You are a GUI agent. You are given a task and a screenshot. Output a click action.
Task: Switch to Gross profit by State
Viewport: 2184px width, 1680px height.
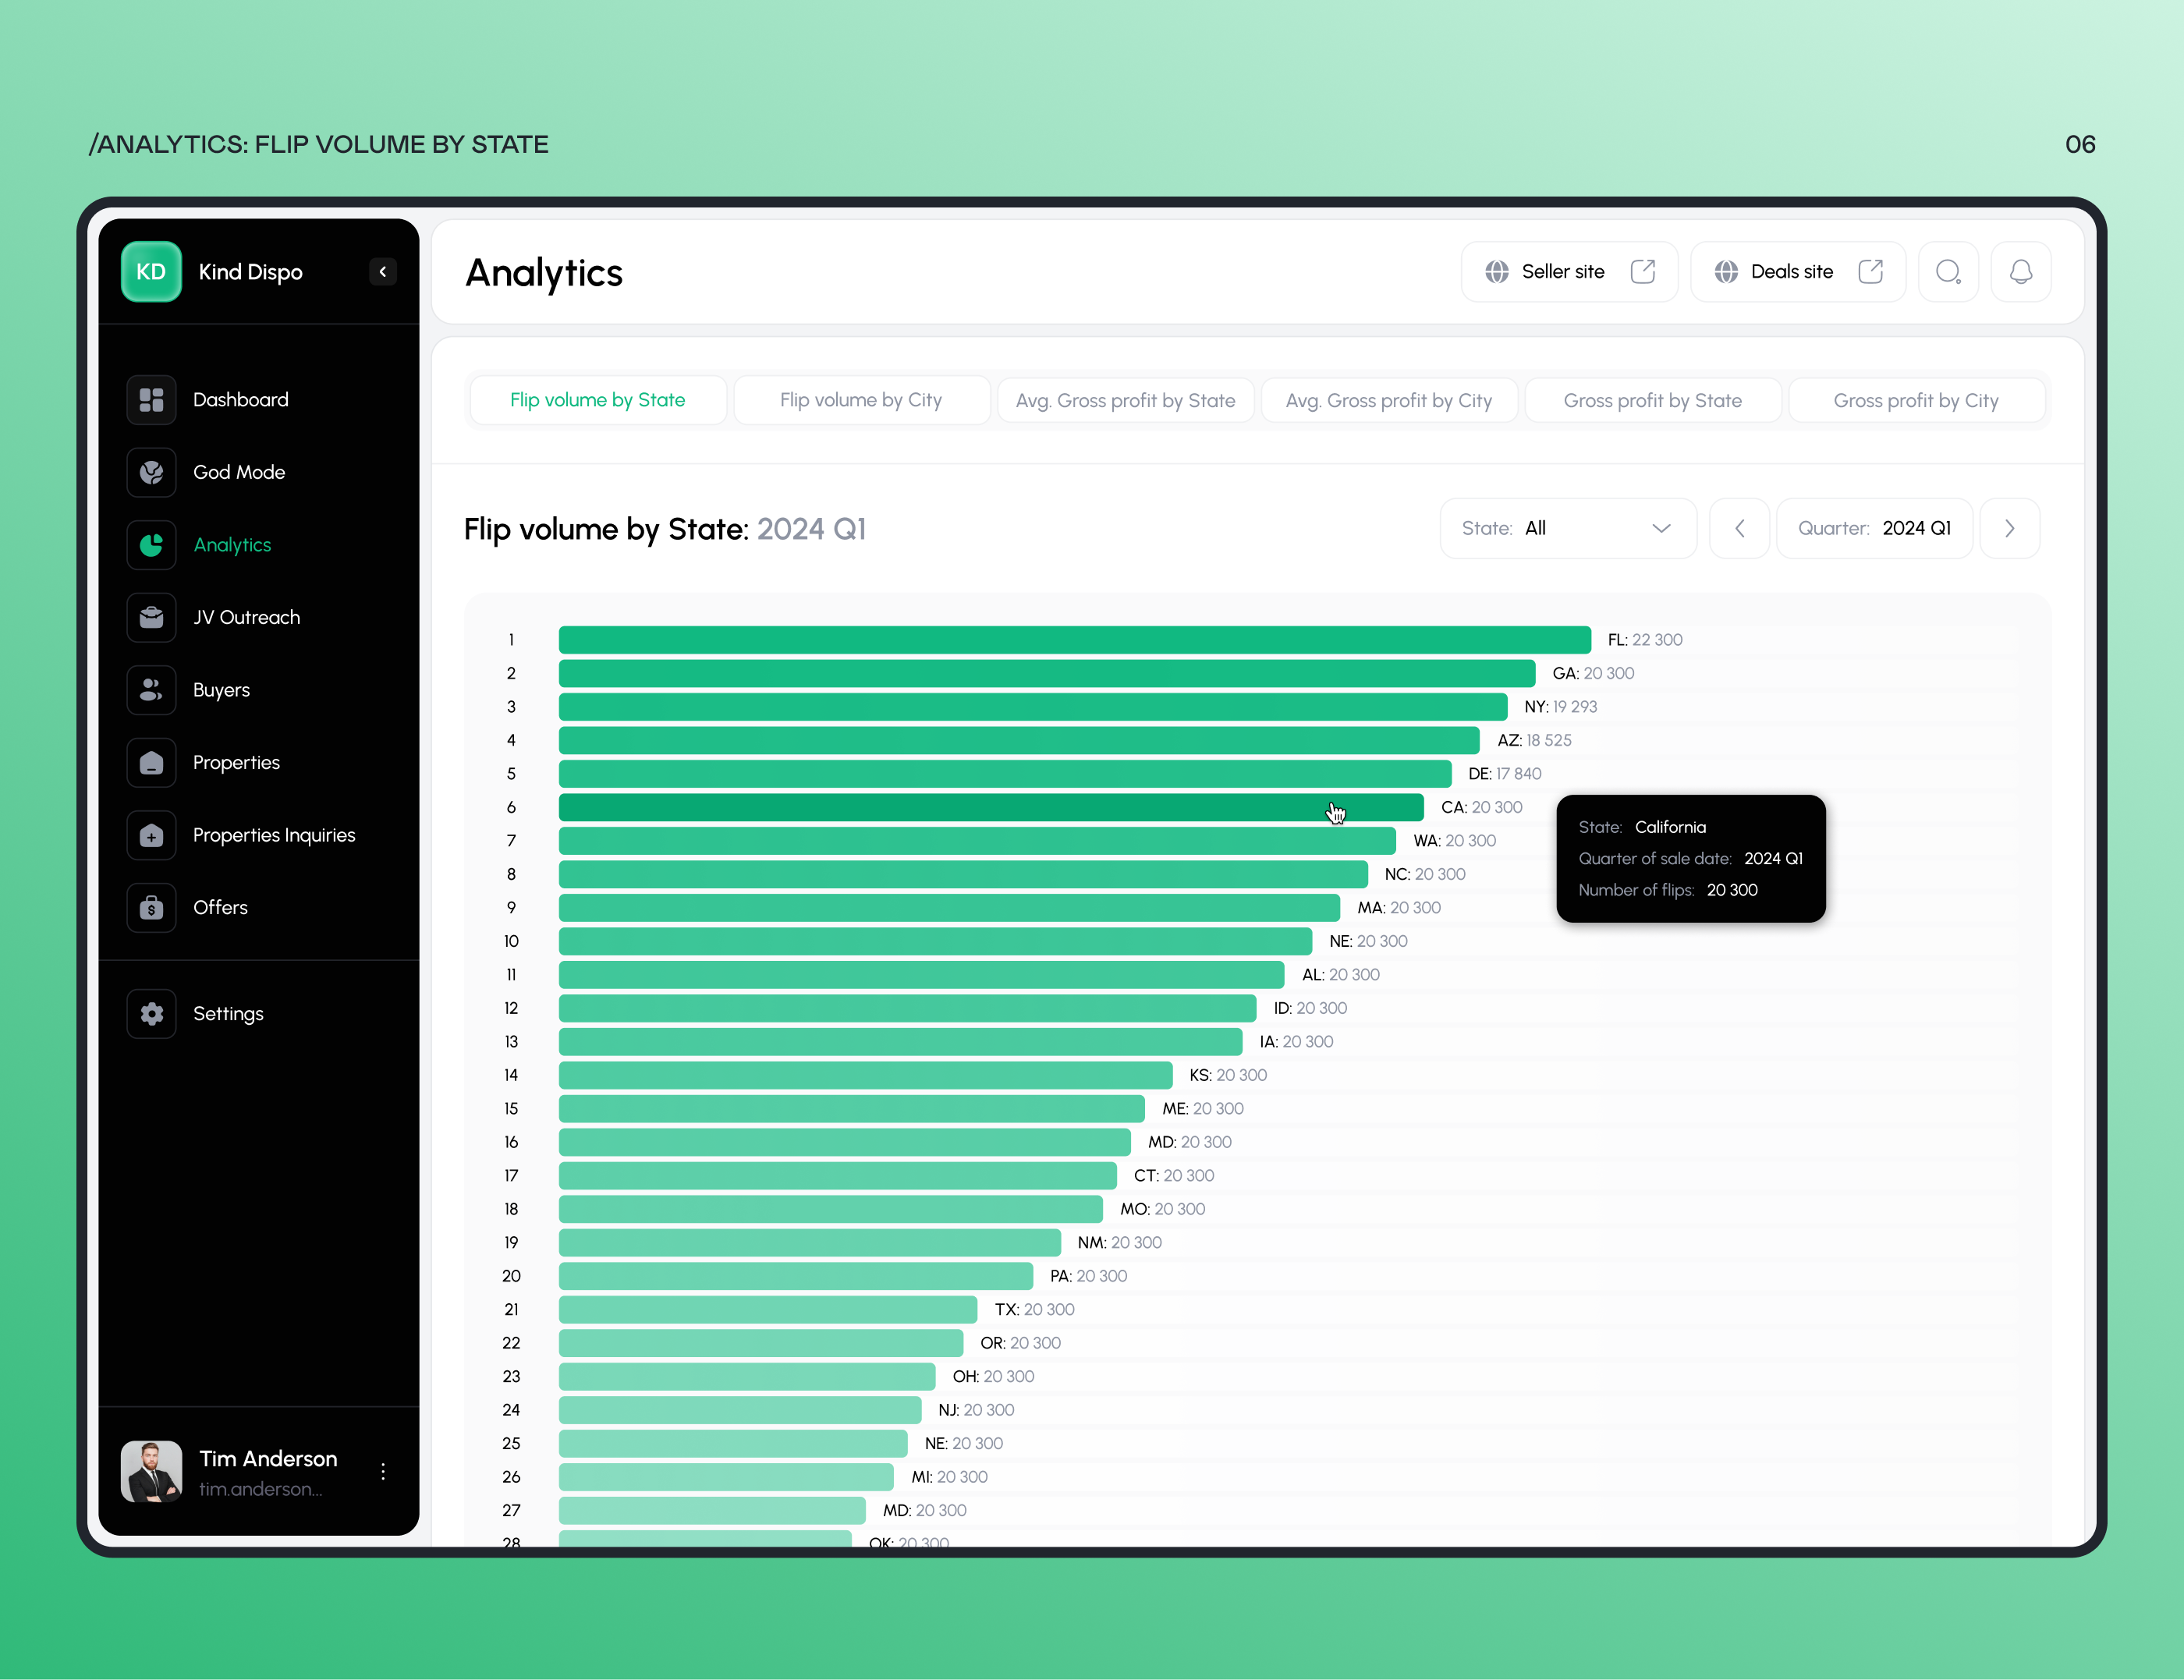(1652, 399)
